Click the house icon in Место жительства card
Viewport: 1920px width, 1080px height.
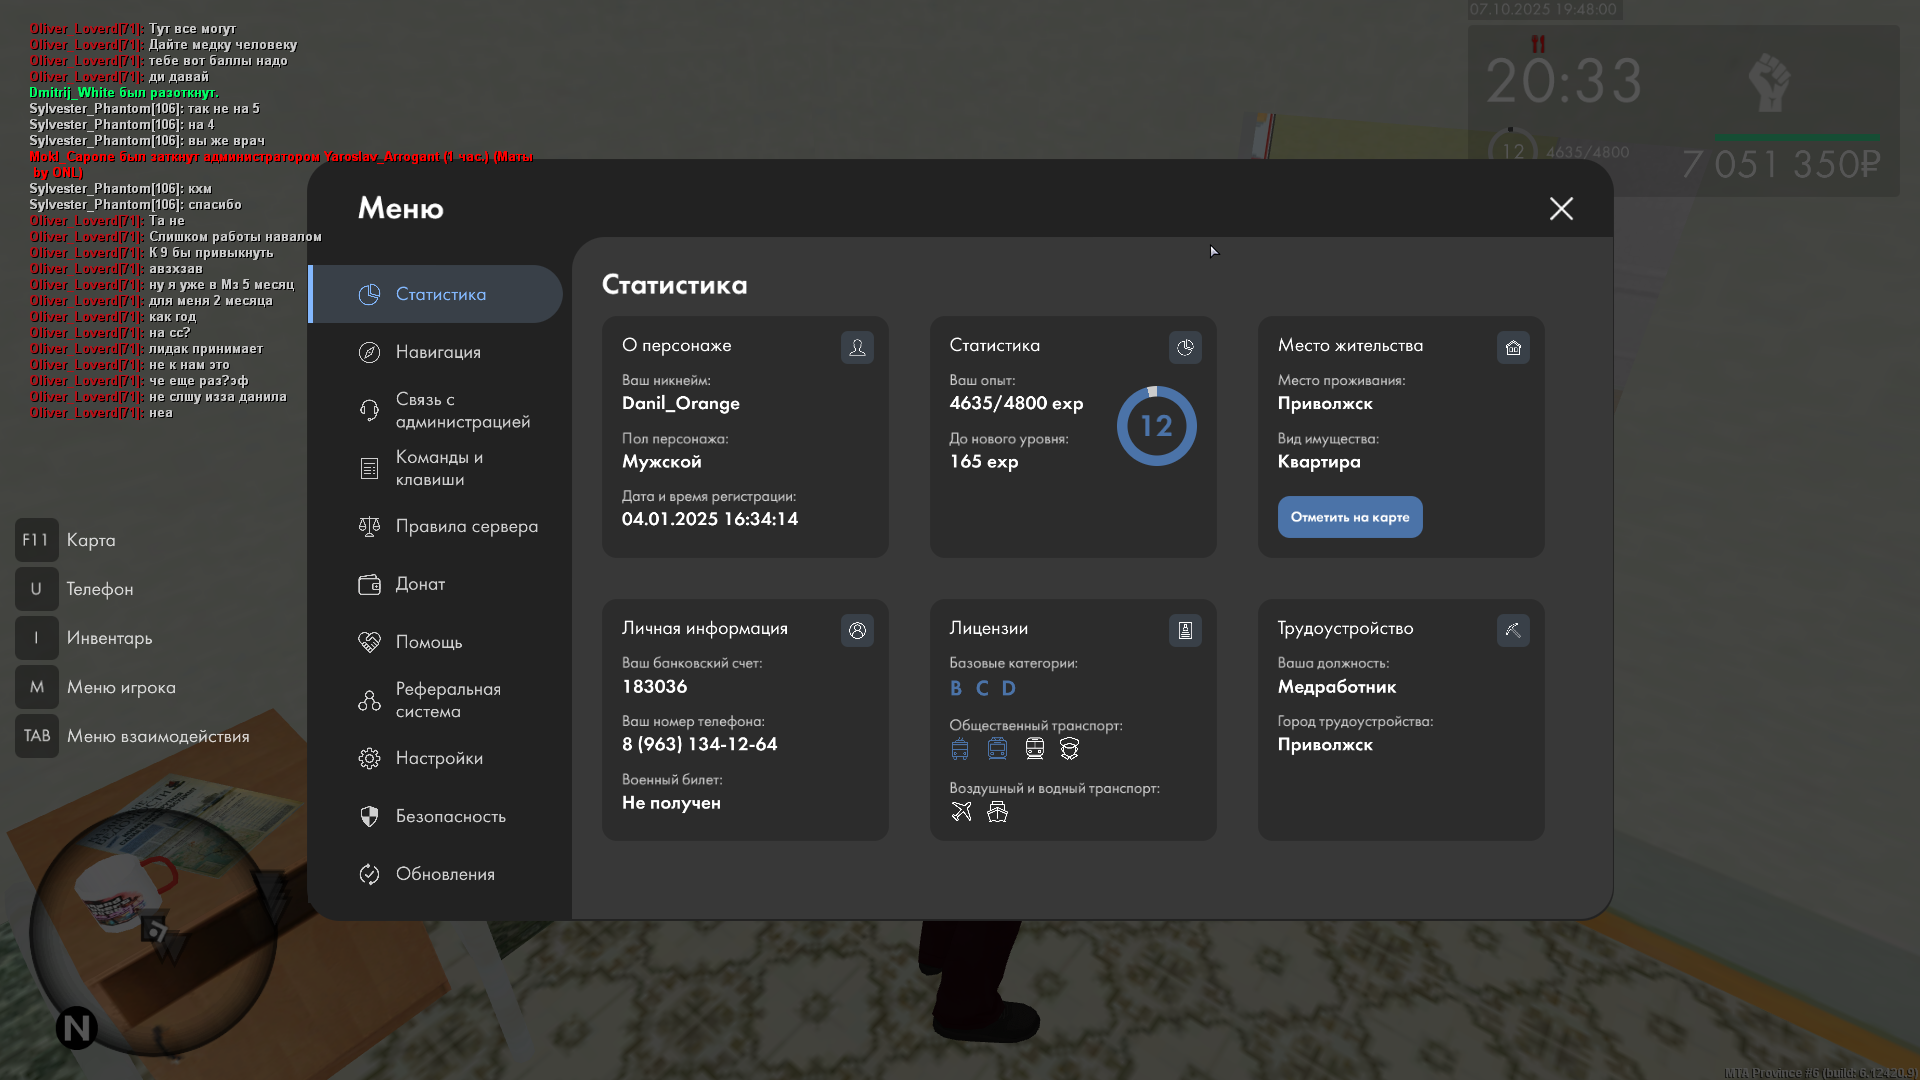click(1513, 347)
